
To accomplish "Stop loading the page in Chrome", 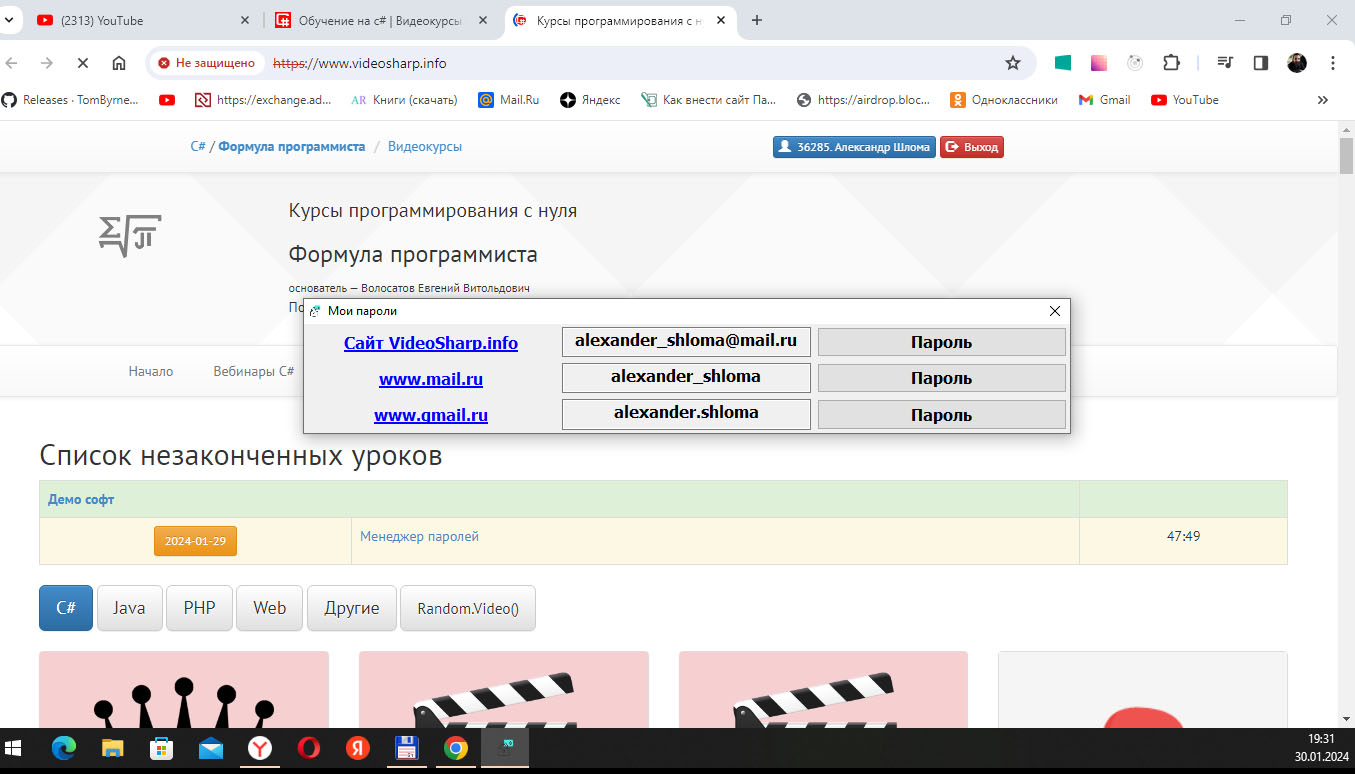I will pos(83,63).
